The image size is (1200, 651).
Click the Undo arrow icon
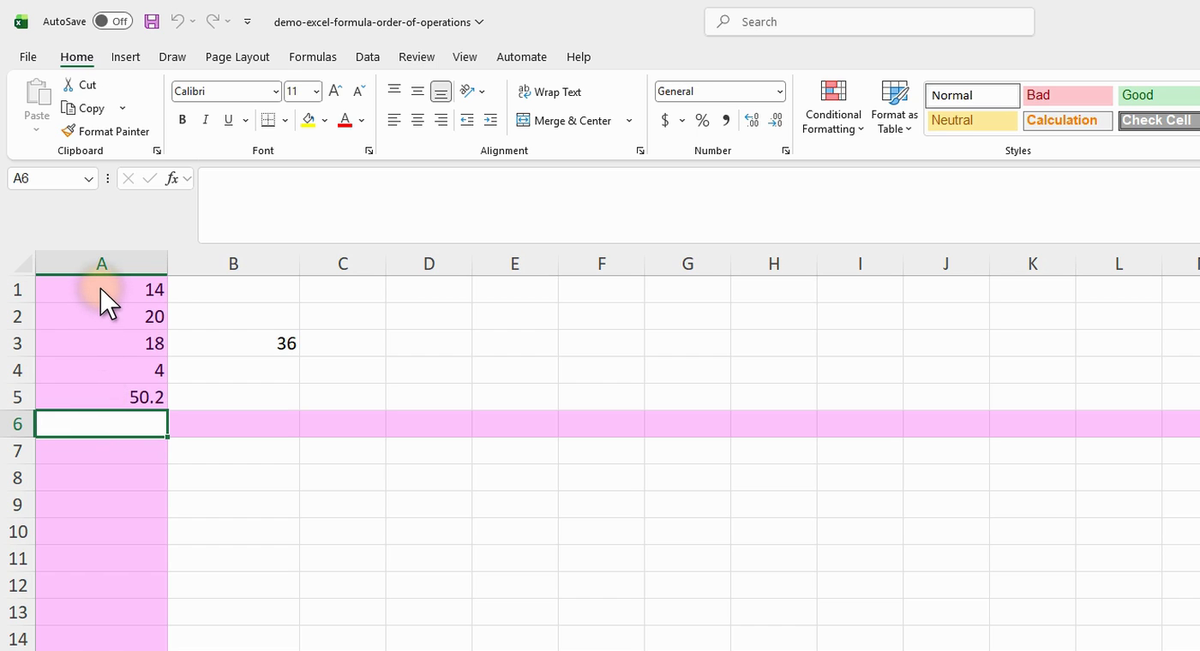pos(177,21)
